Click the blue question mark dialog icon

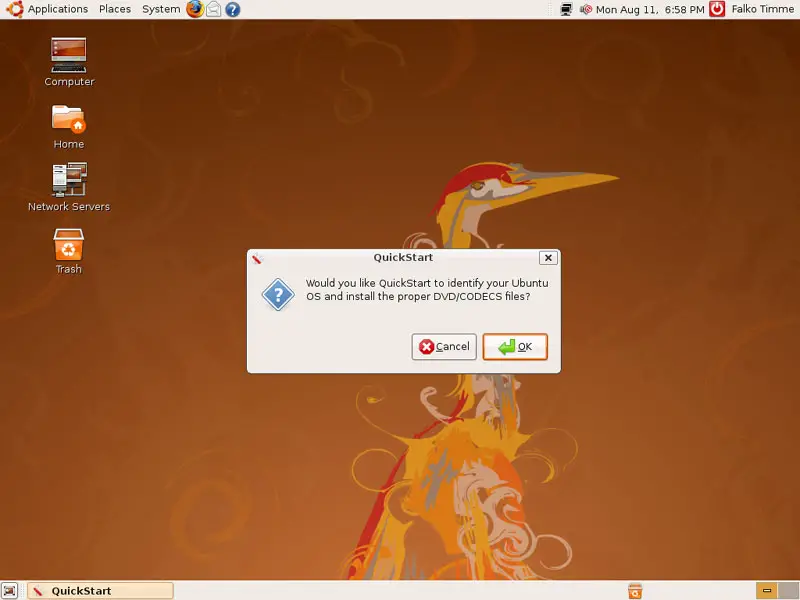tap(278, 294)
